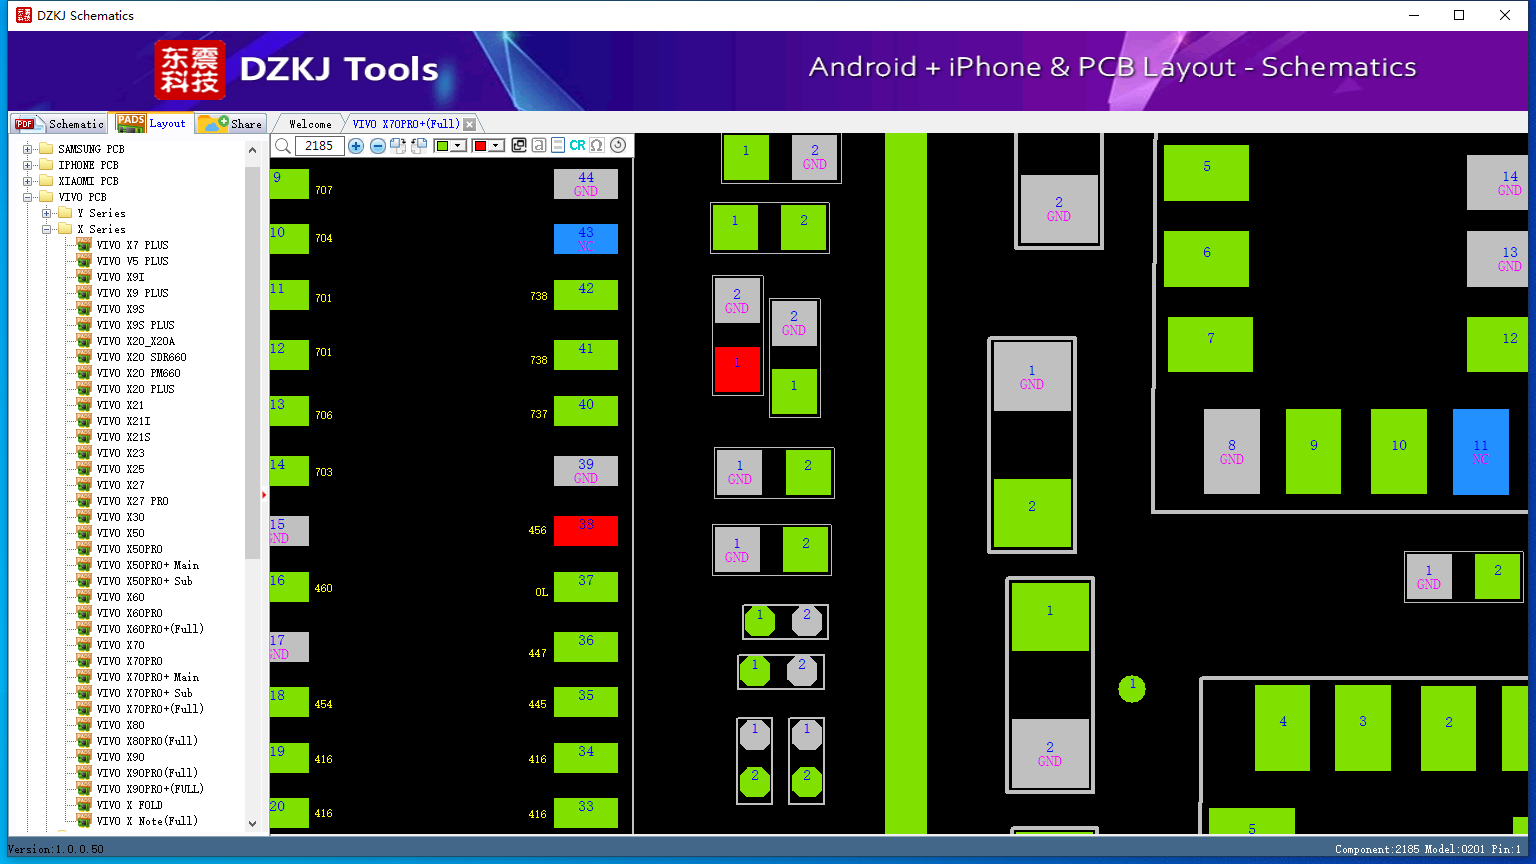This screenshot has height=864, width=1536.
Task: Click the folder icon beside Y Series
Action: [65, 213]
